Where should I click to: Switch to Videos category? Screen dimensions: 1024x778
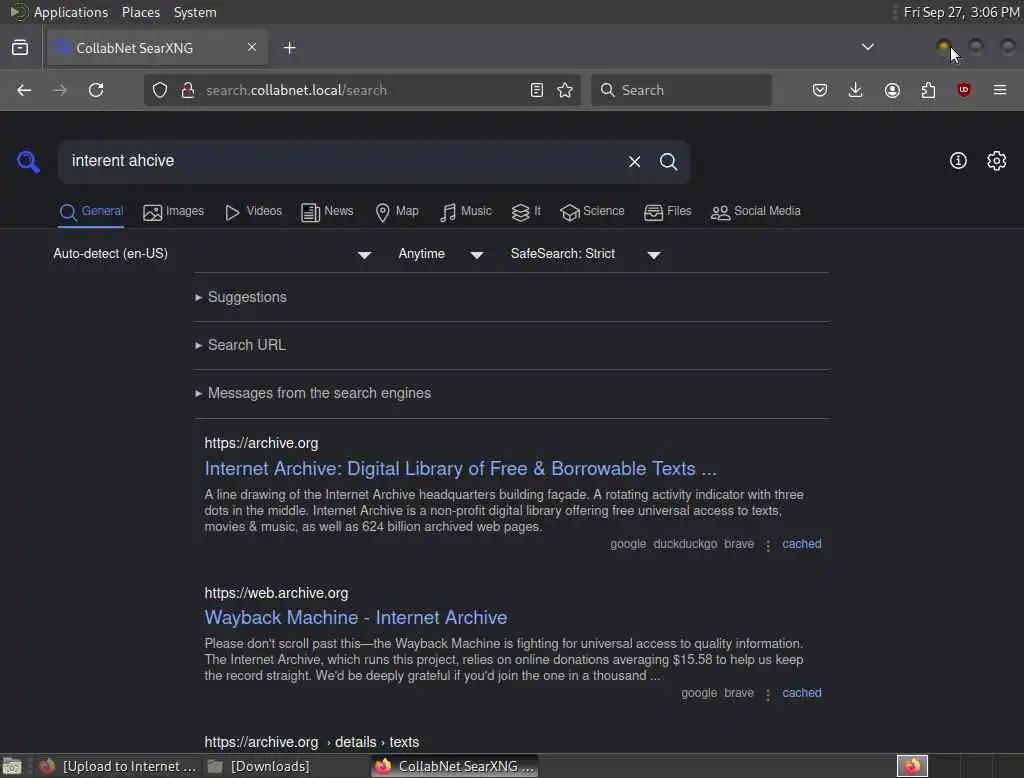(x=253, y=212)
